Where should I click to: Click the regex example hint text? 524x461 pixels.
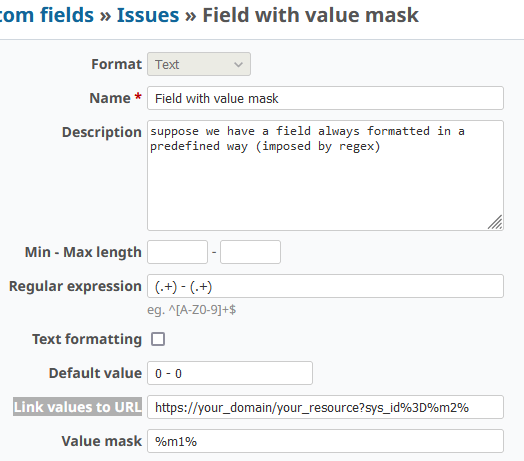point(191,310)
